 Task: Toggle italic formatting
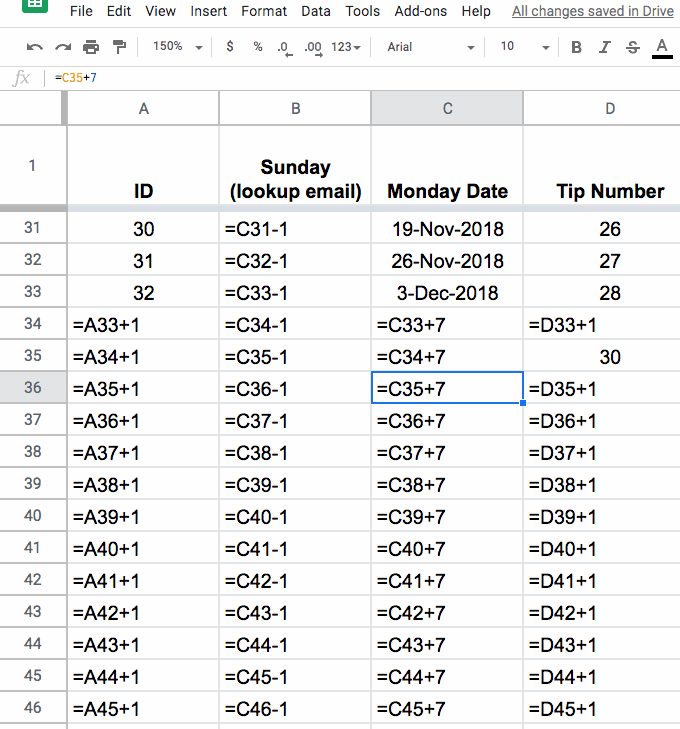(x=605, y=47)
